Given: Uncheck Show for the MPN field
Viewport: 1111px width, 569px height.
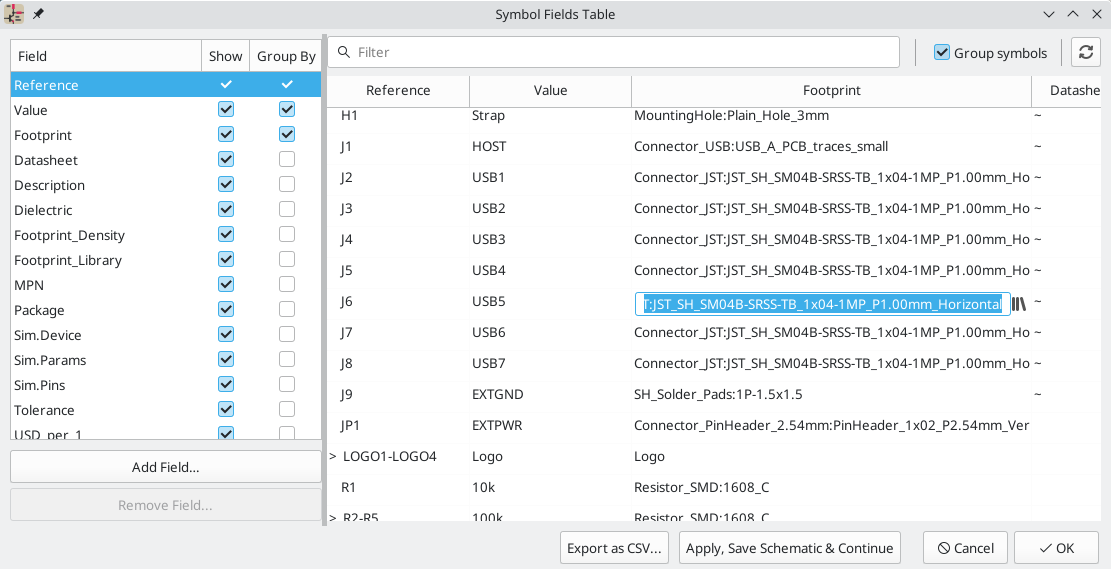Looking at the screenshot, I should click(225, 284).
